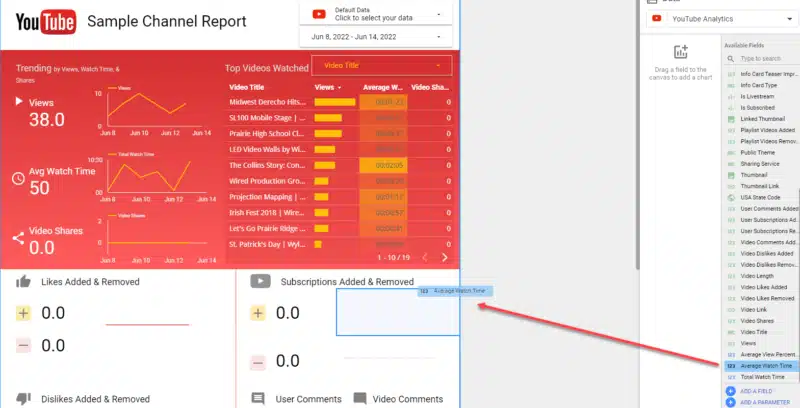
Task: Select Average Watch Time in available fields
Action: click(760, 366)
